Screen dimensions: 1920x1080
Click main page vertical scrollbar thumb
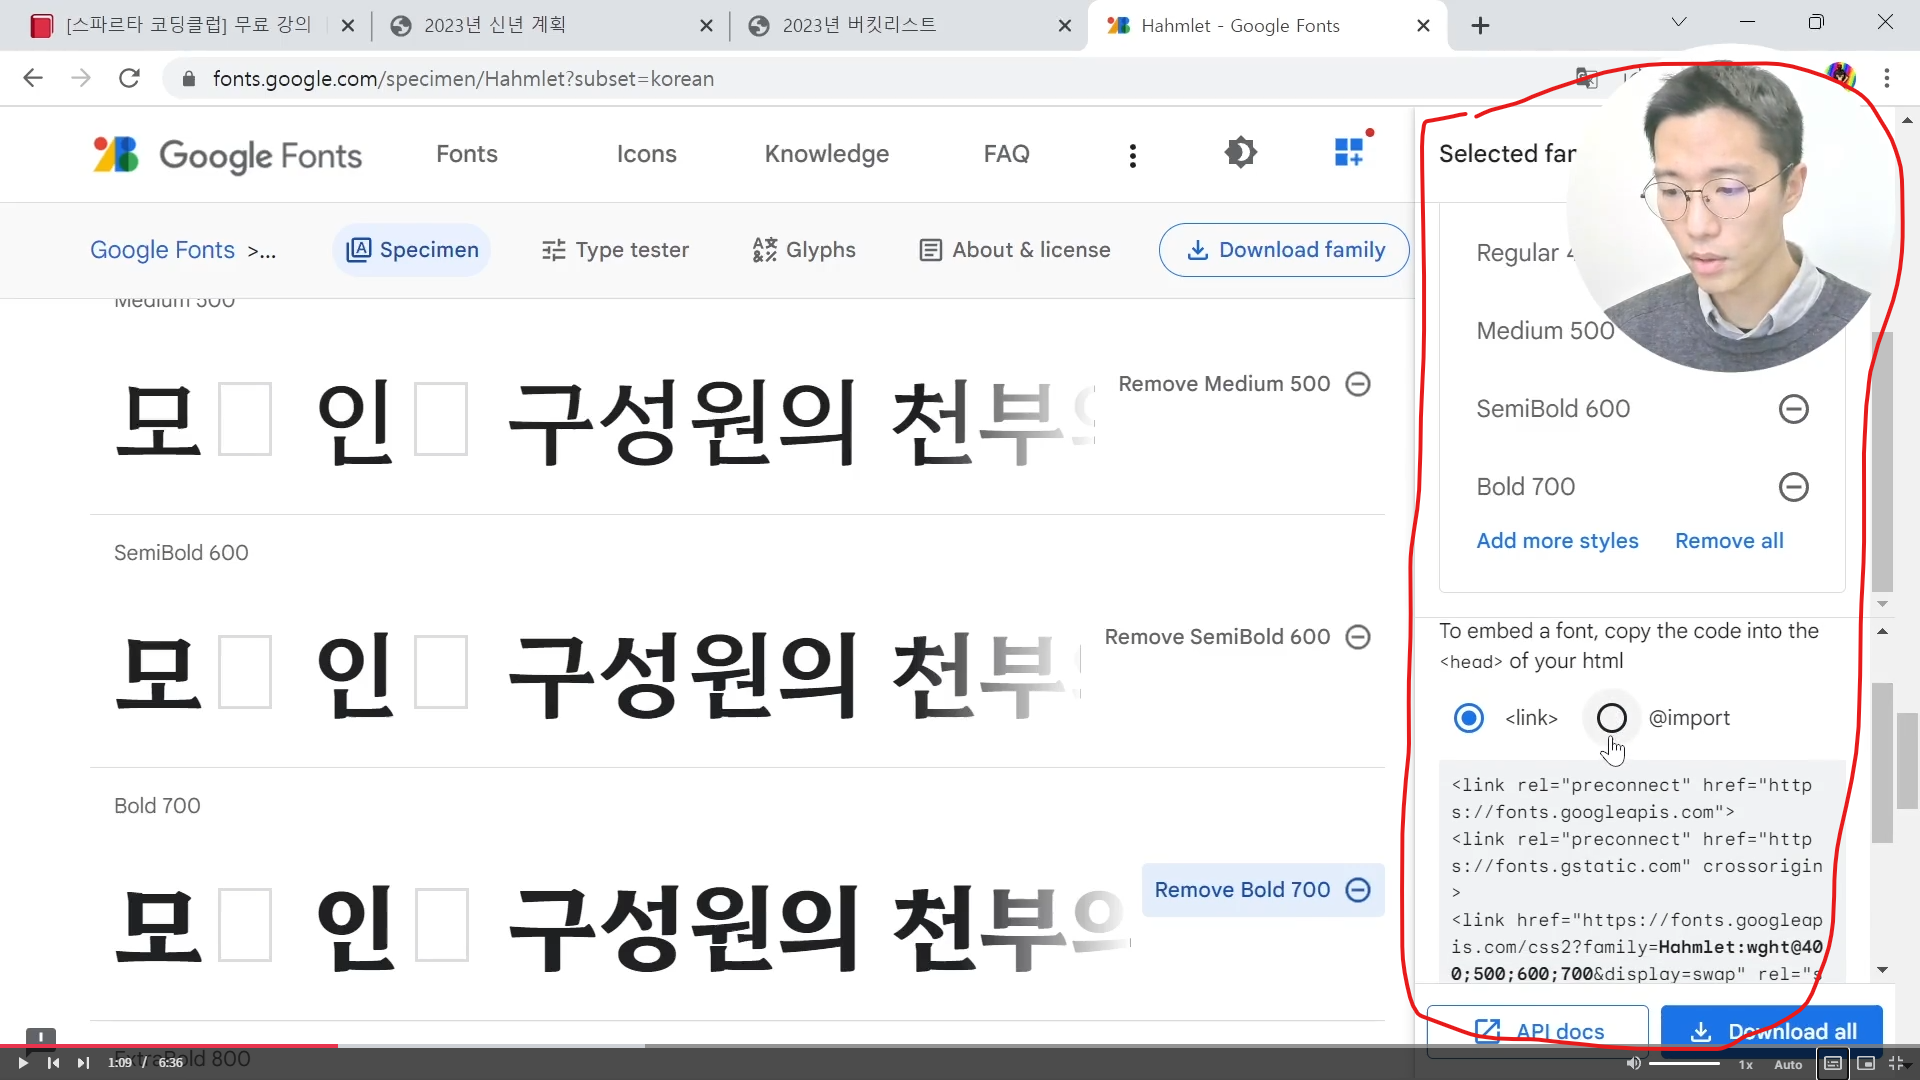click(x=1908, y=760)
